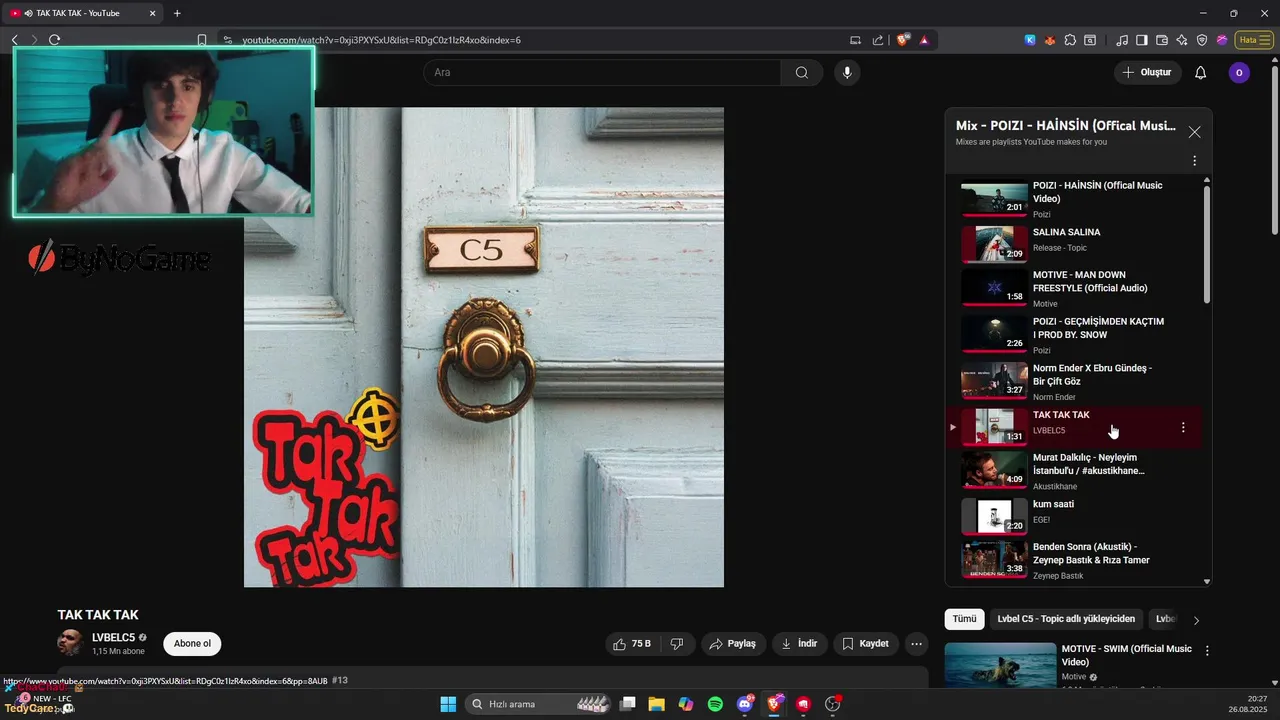This screenshot has height=720, width=1280.
Task: Like the TAK TAK TAK video
Action: tap(634, 644)
